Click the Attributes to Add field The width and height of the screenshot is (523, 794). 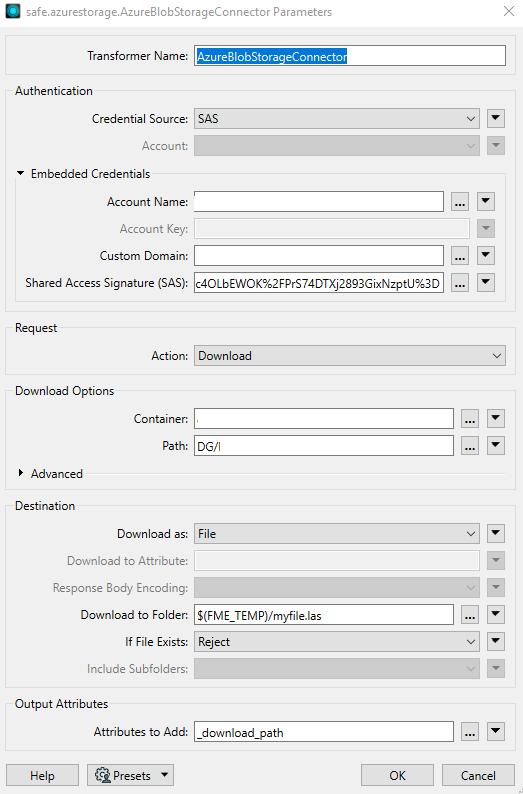[x=324, y=732]
